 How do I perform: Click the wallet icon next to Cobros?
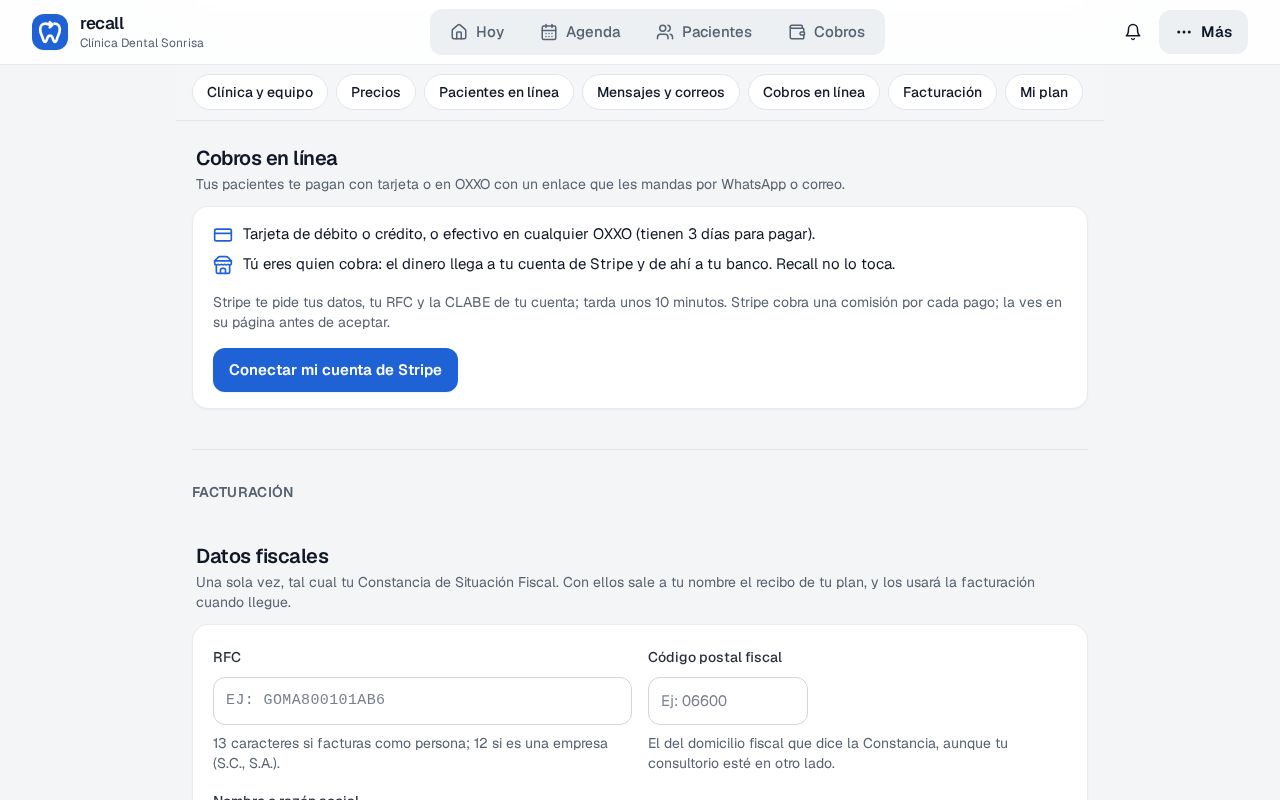pyautogui.click(x=797, y=32)
